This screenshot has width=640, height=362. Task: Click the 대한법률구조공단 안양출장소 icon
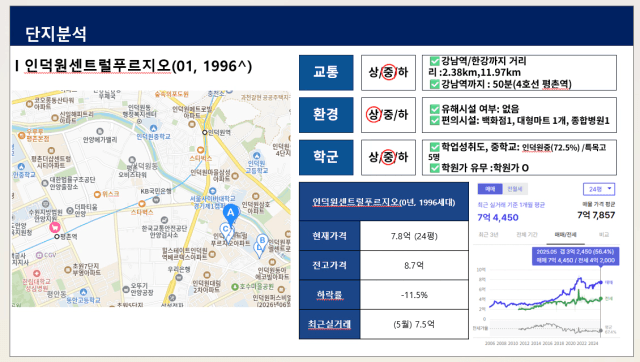[44, 183]
